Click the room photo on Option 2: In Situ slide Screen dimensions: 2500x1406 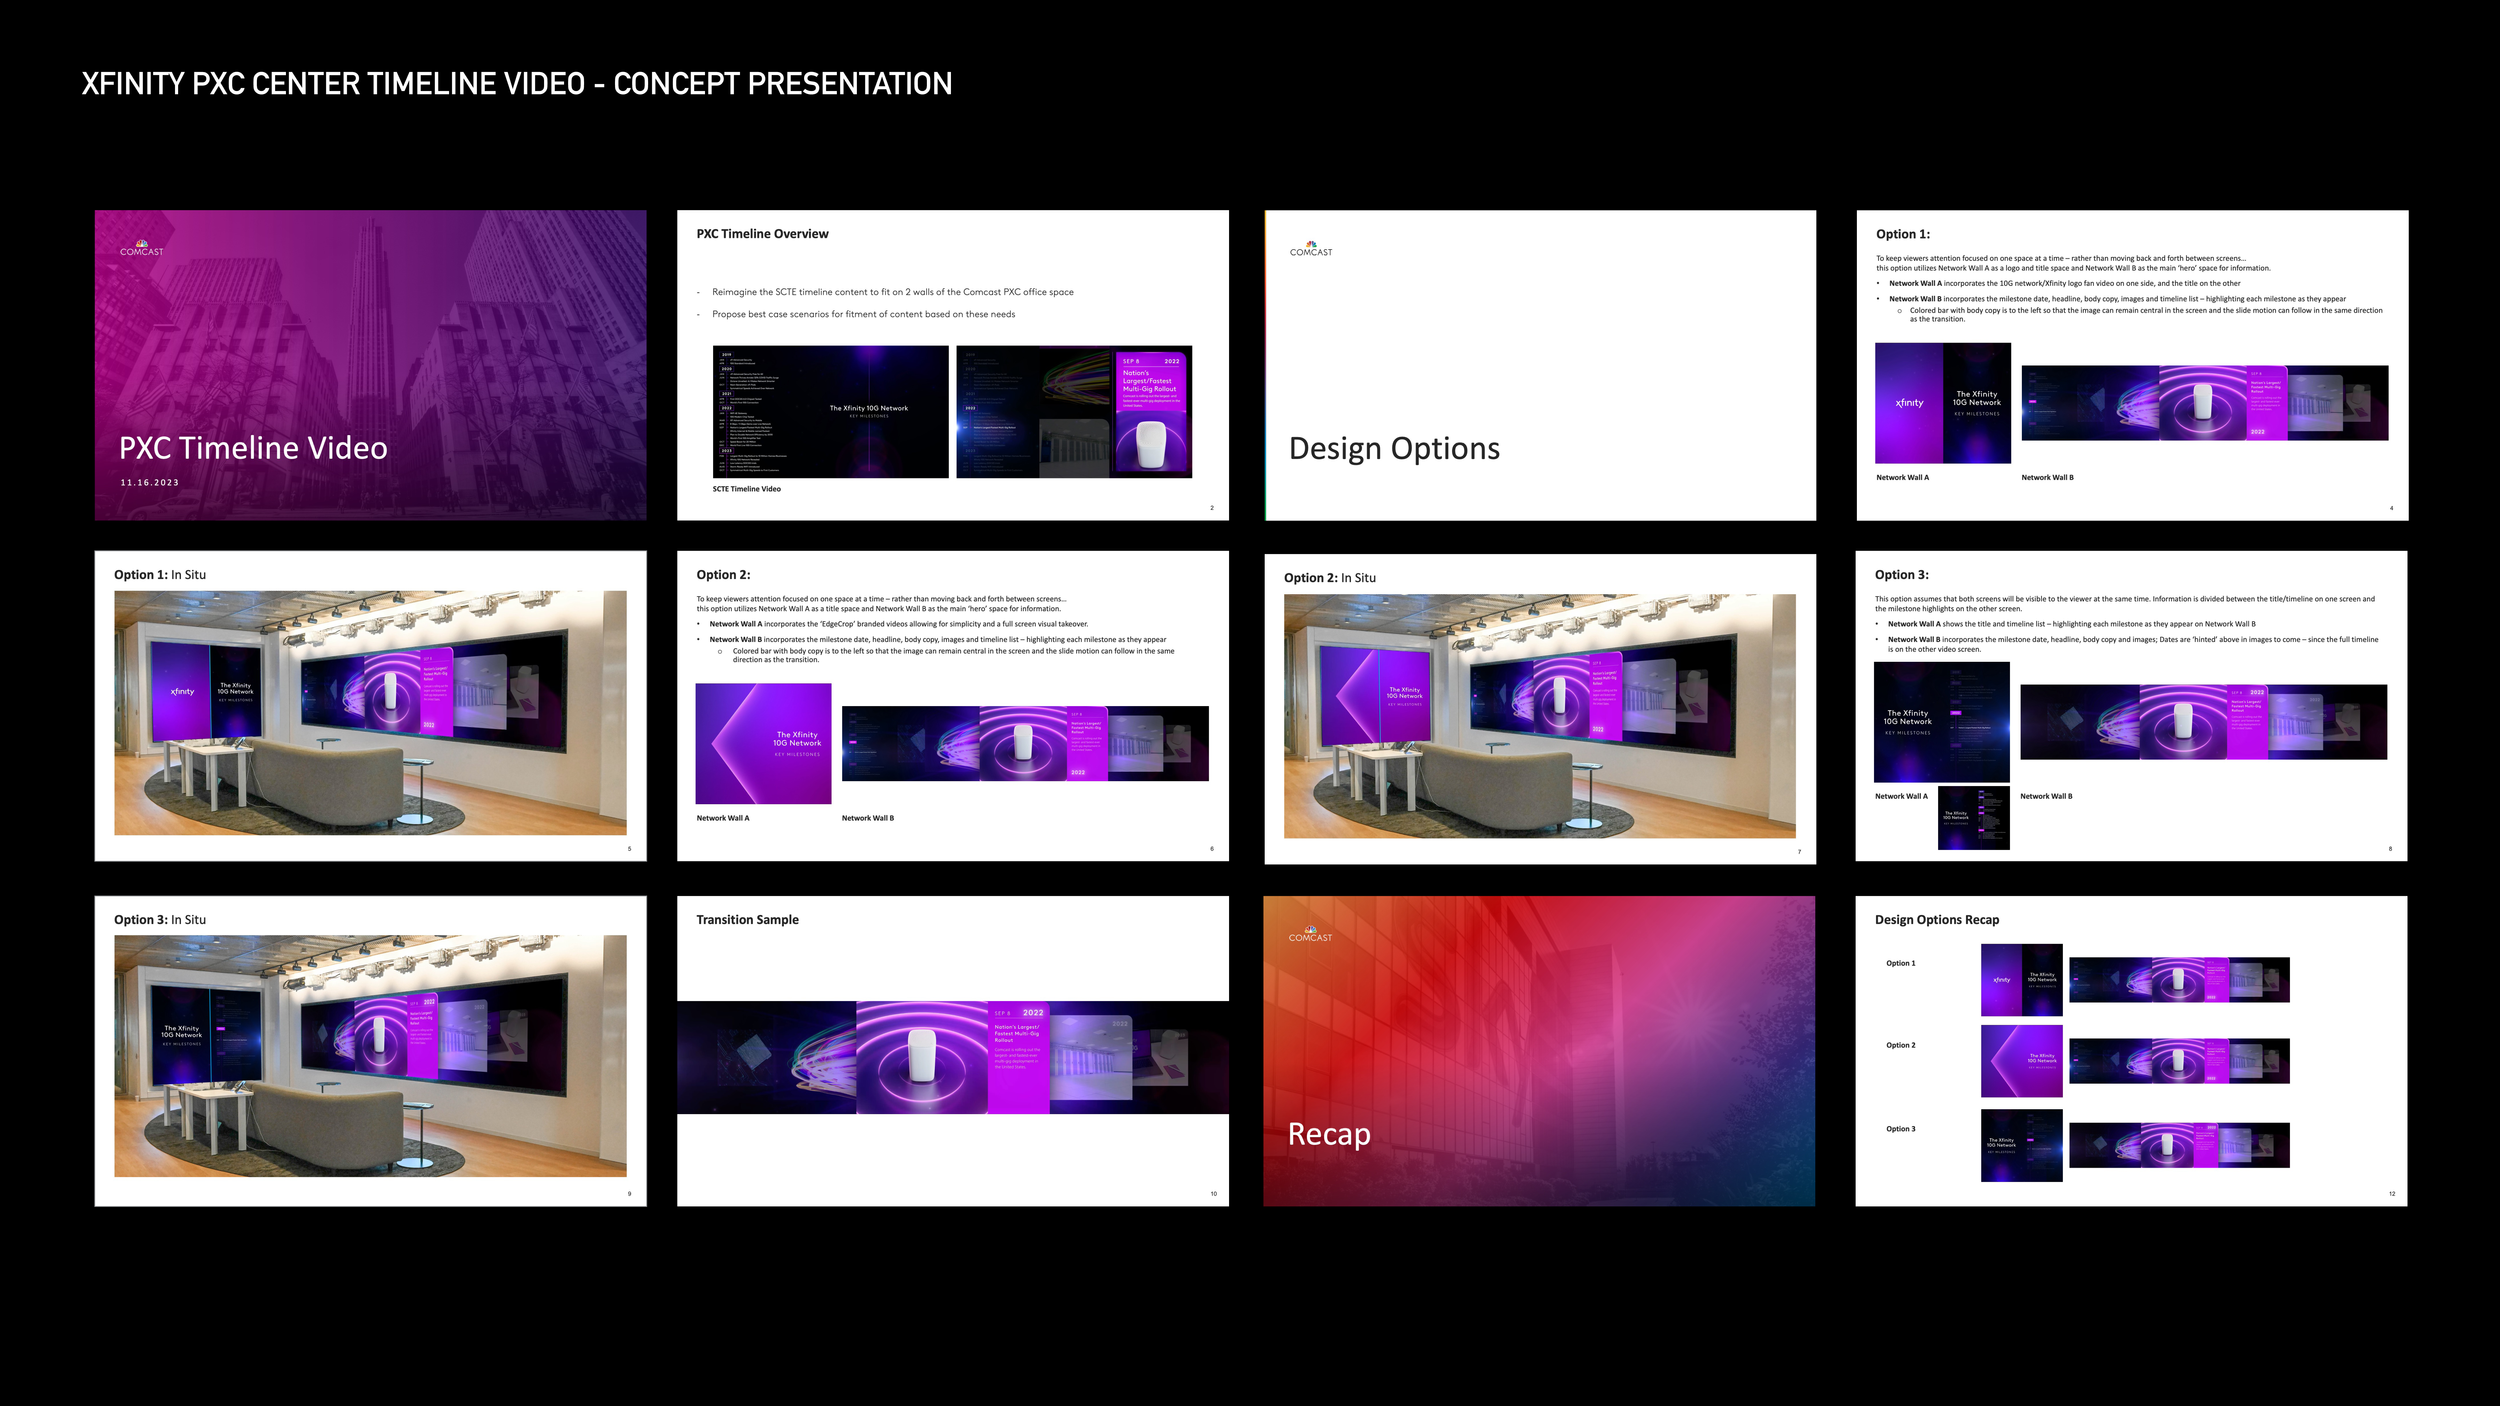pos(1540,716)
